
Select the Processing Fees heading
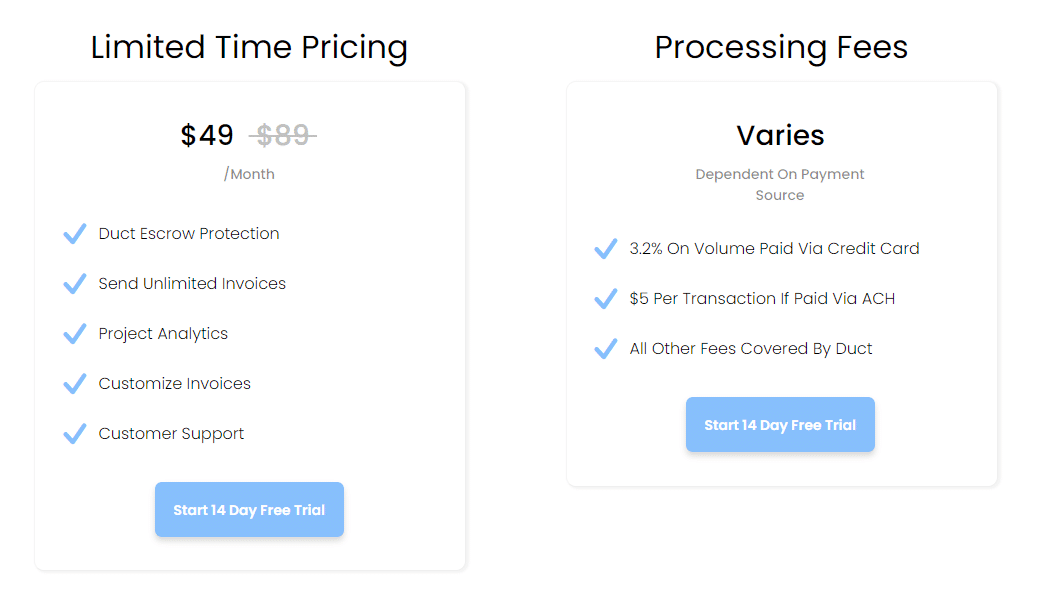click(781, 47)
